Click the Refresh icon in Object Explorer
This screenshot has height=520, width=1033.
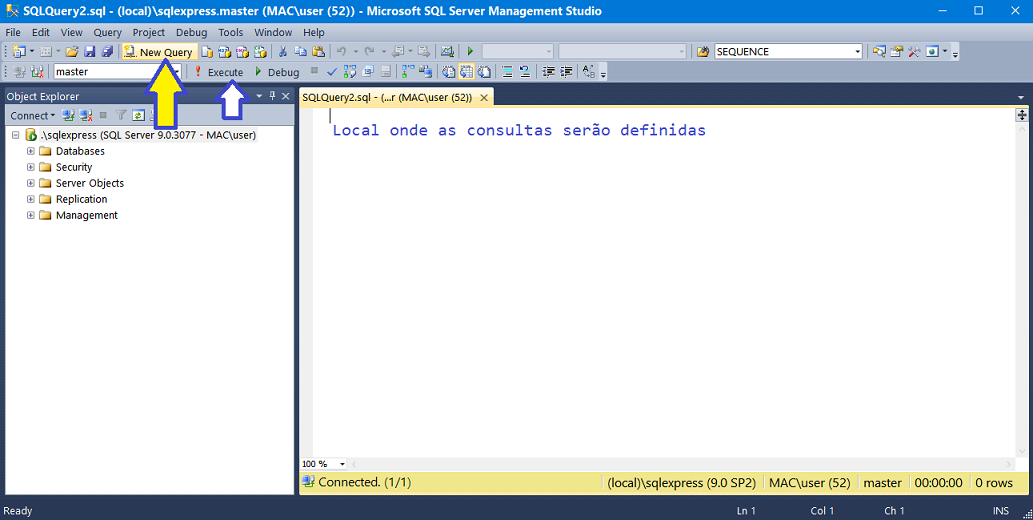click(x=138, y=115)
